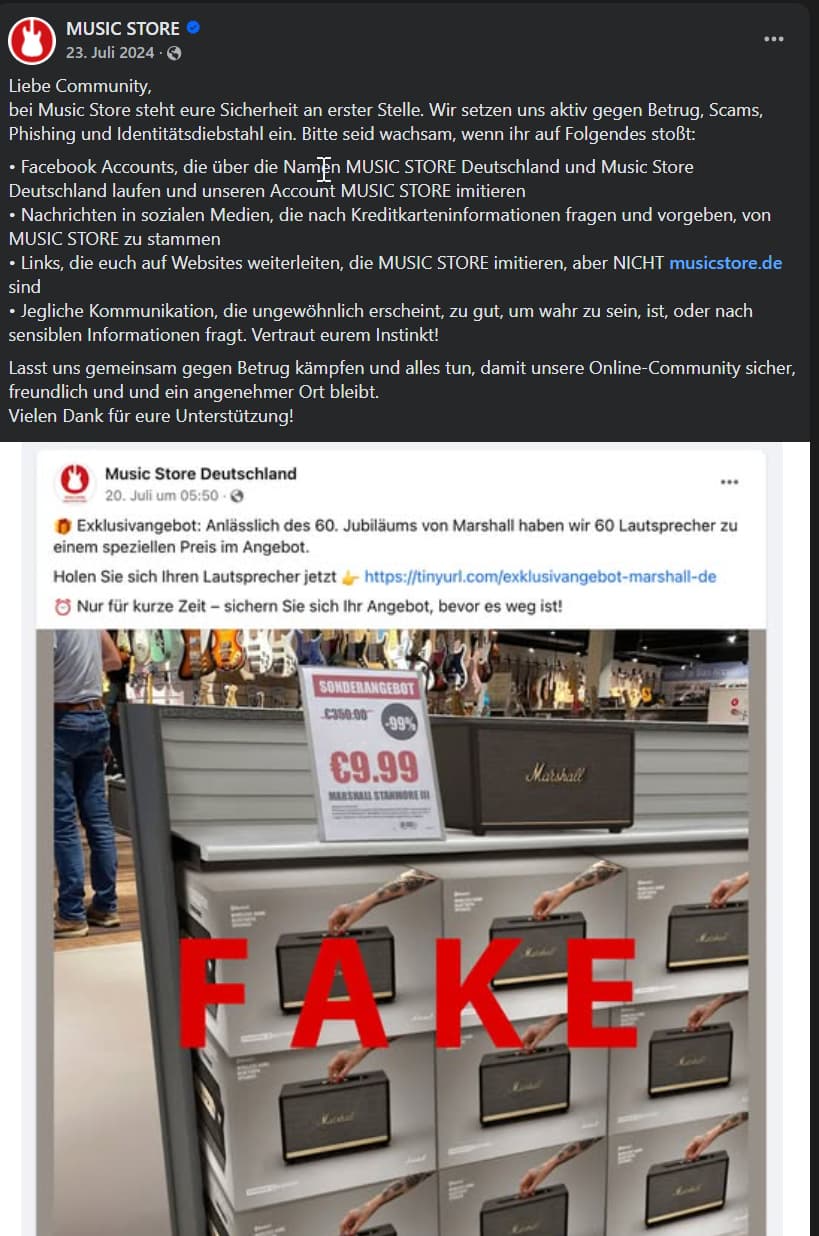Open the three-dot post options menu at top right
This screenshot has height=1236, width=819.
[x=774, y=39]
